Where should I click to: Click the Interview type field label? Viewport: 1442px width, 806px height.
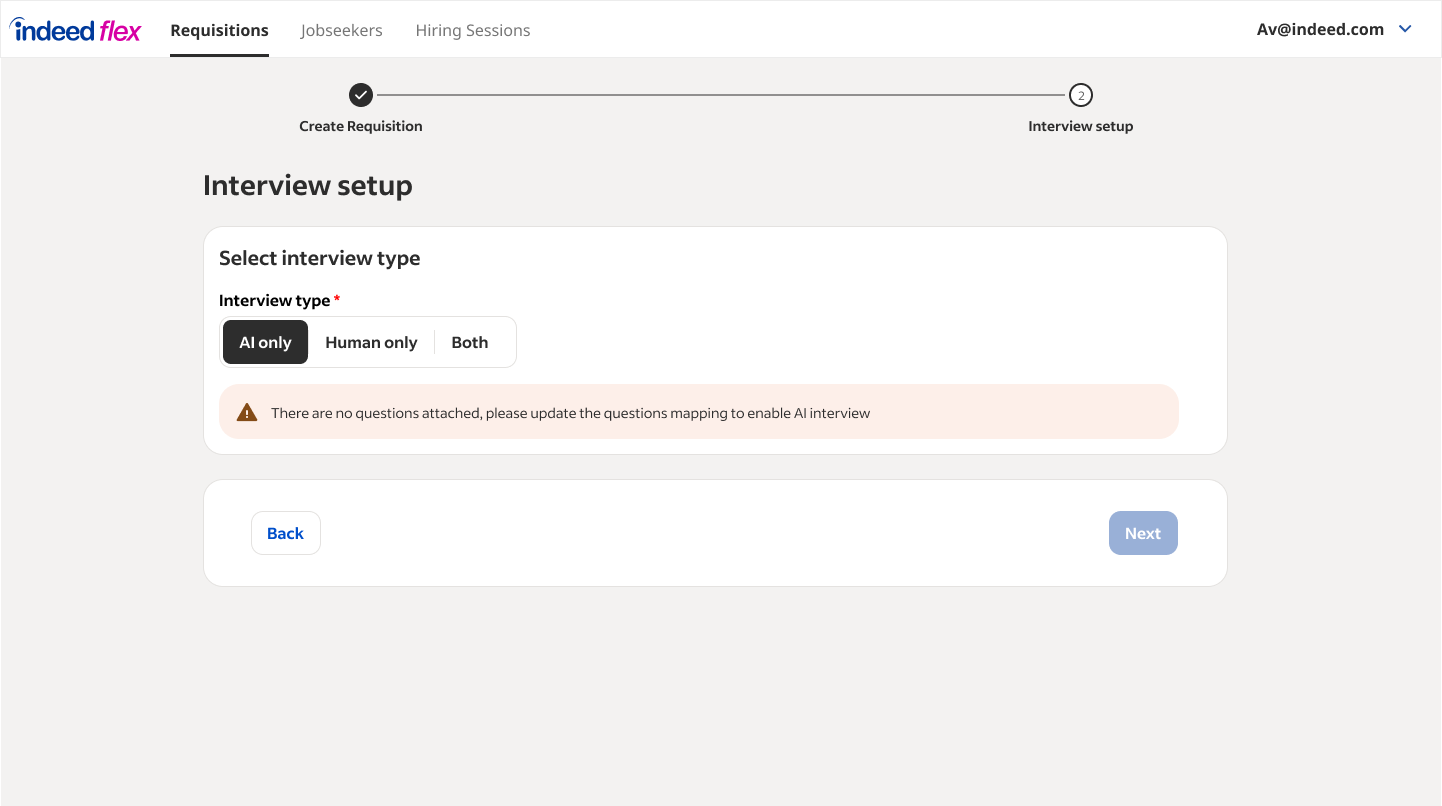point(274,300)
